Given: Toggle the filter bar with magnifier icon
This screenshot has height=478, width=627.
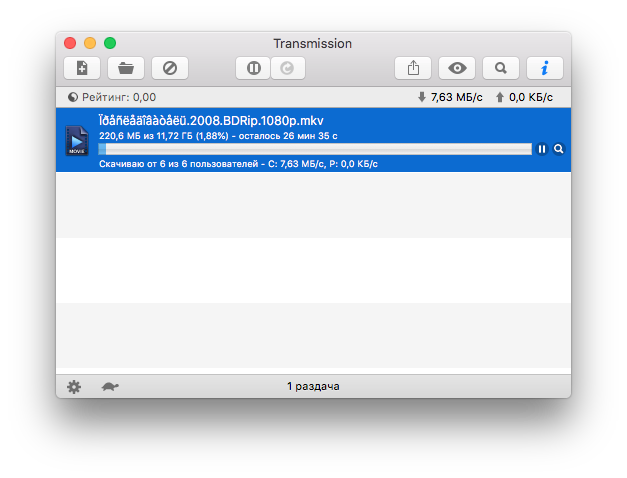Looking at the screenshot, I should [x=501, y=68].
